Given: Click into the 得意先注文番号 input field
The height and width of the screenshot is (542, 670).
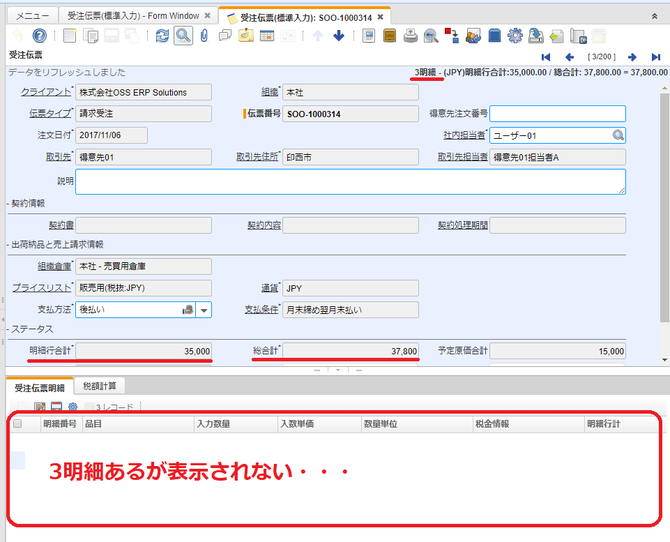Looking at the screenshot, I should [557, 114].
